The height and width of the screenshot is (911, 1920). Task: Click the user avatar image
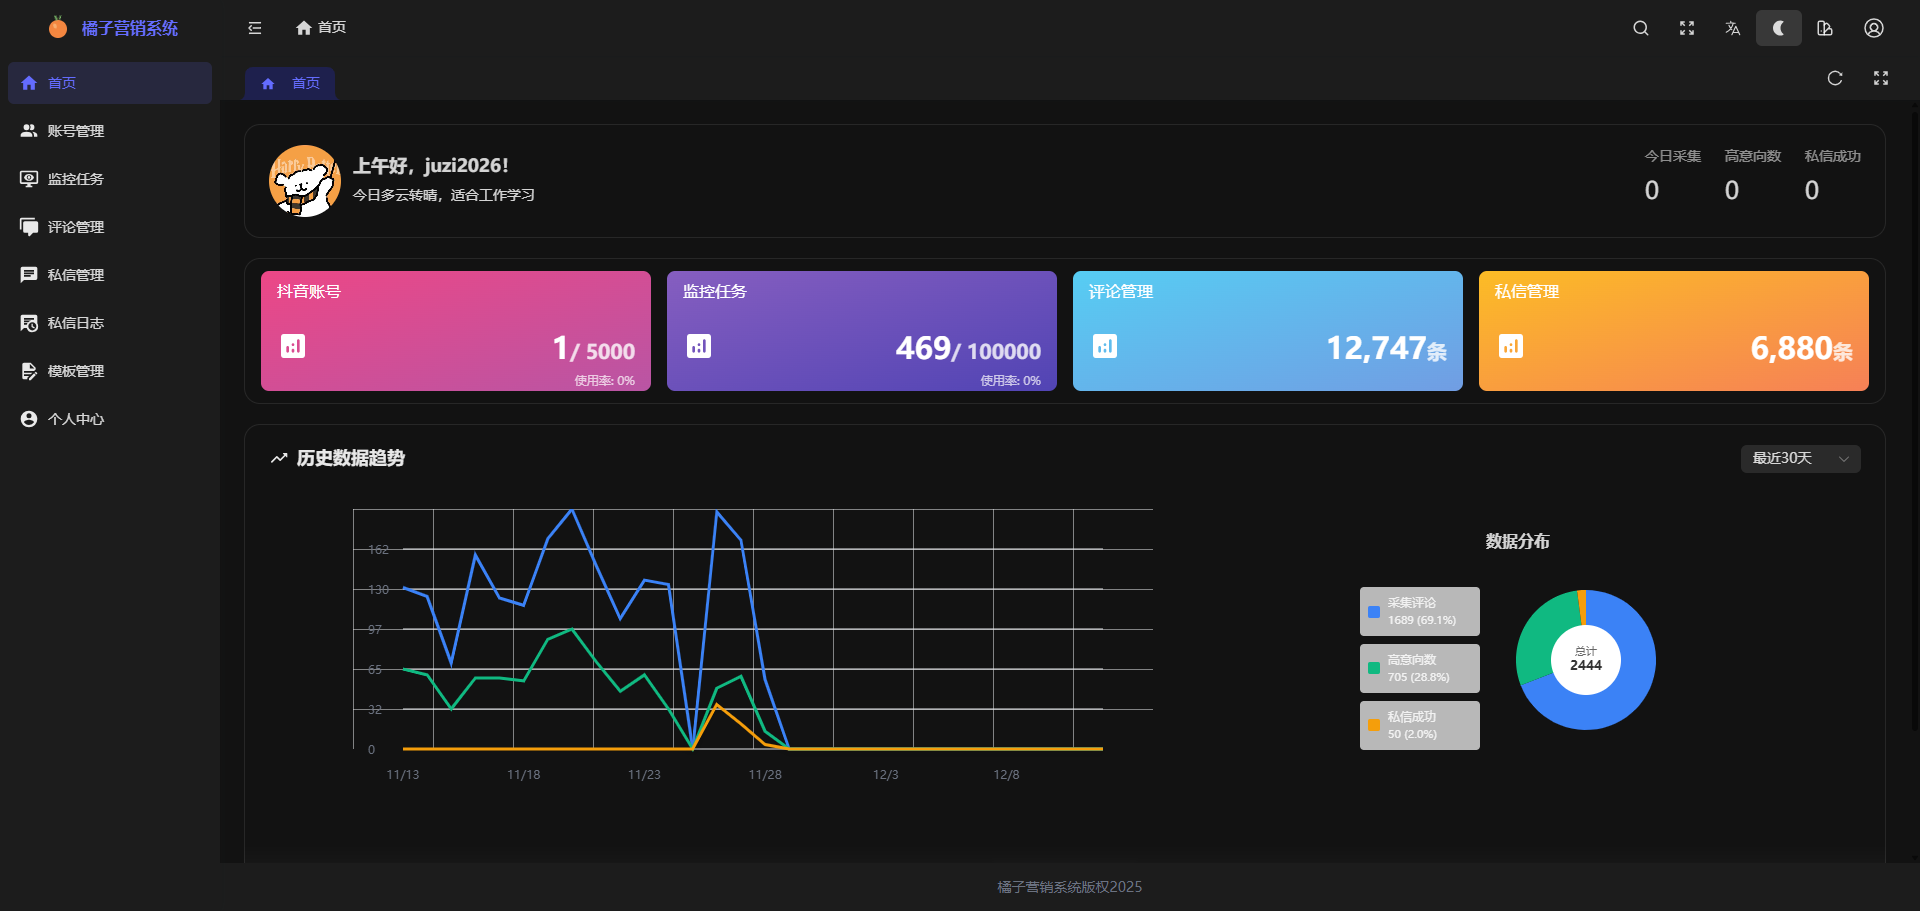pos(305,181)
